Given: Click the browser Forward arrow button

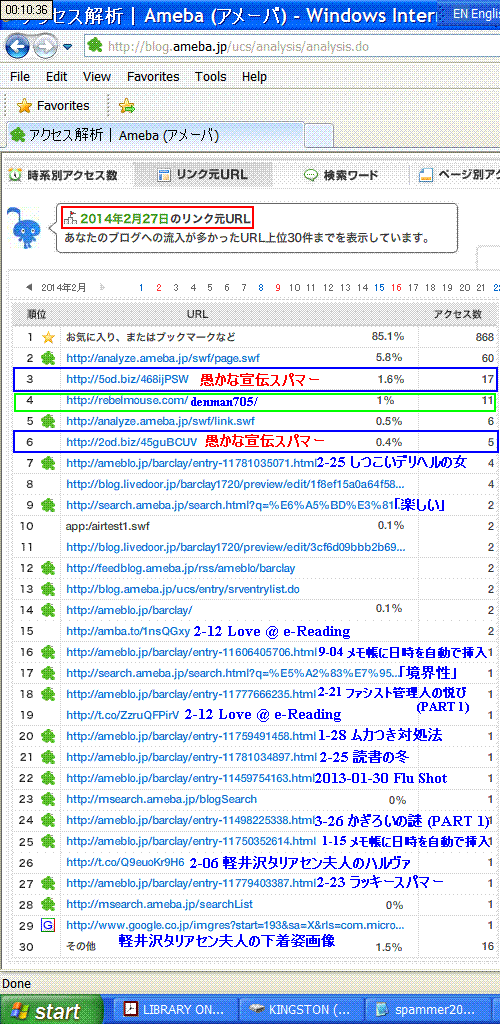Looking at the screenshot, I should [46, 46].
